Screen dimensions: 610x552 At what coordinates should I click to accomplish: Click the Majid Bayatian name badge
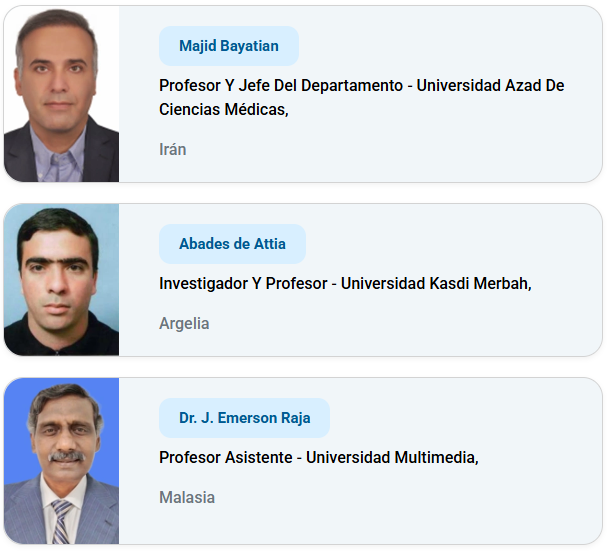[x=229, y=46]
